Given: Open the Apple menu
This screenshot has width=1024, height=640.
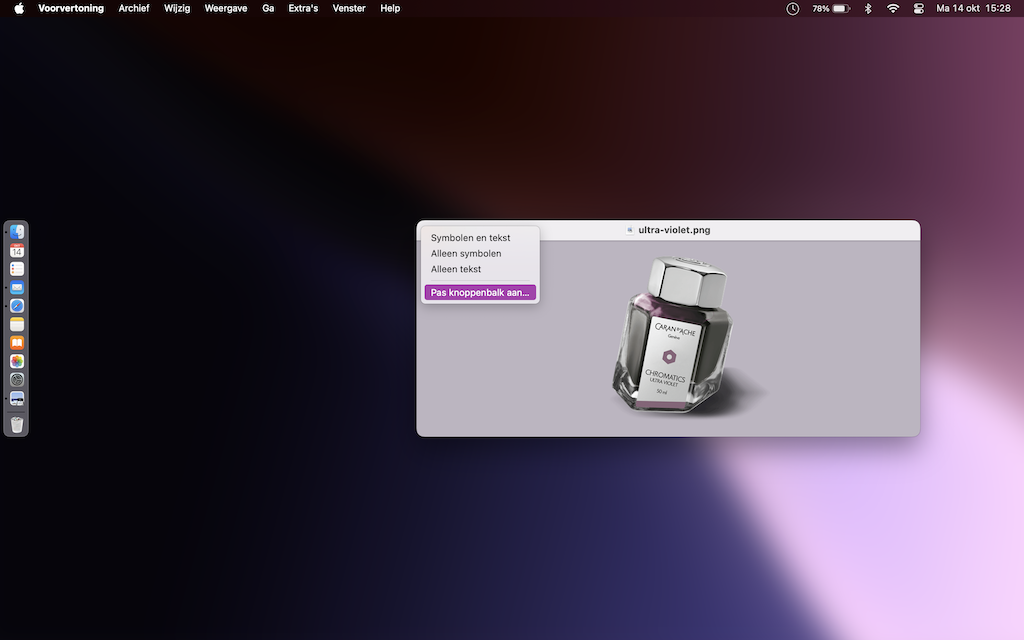Looking at the screenshot, I should [x=19, y=8].
